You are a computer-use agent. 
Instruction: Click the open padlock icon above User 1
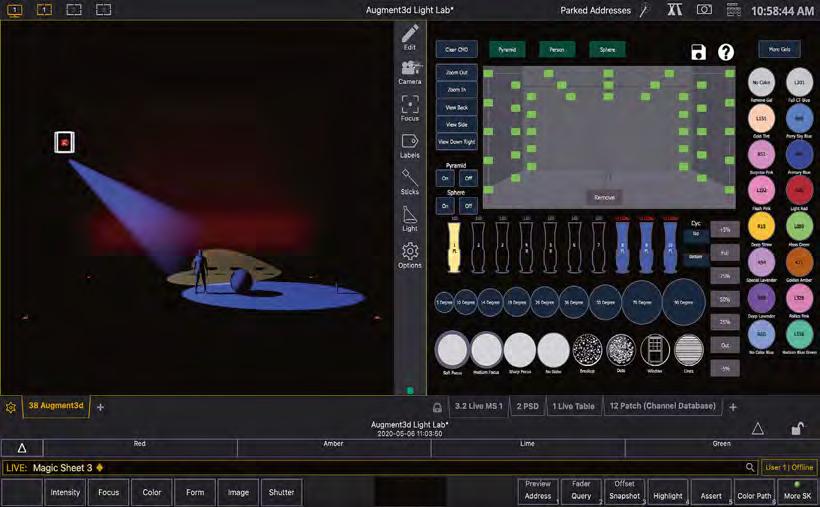[x=796, y=429]
